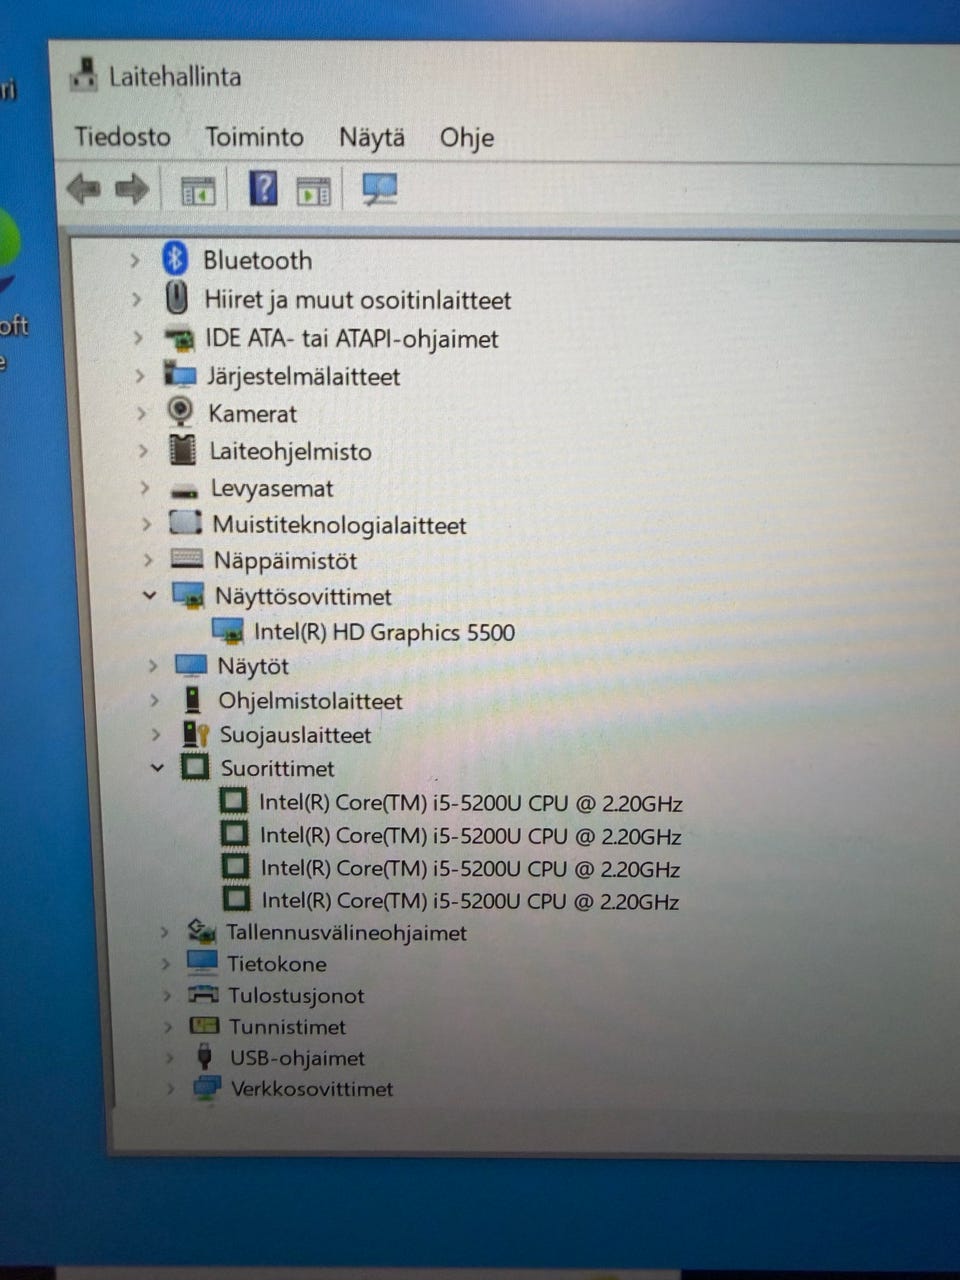Click the network icon beside Verkkosovittimet
Screen dimensions: 960x1280
[207, 1088]
